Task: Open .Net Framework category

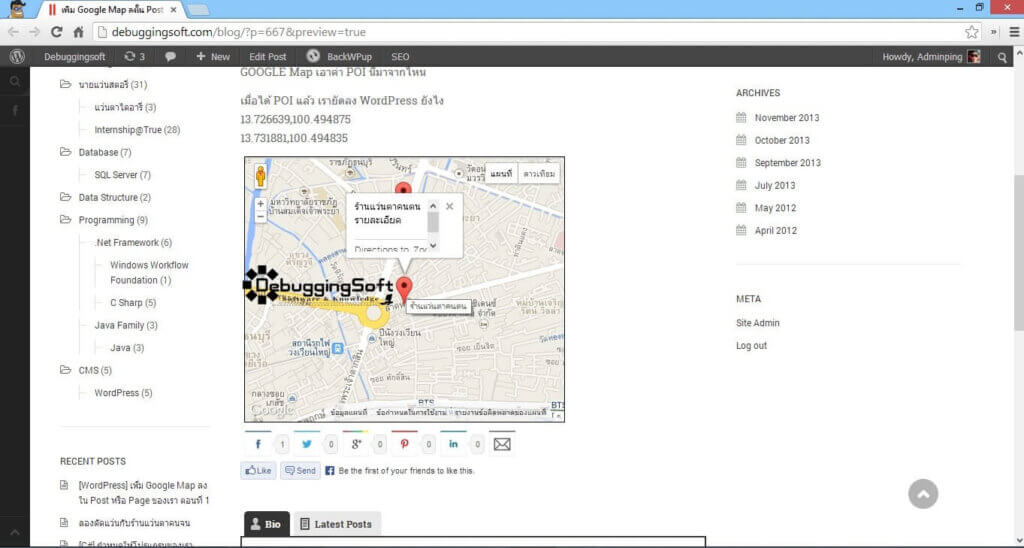Action: 133,242
